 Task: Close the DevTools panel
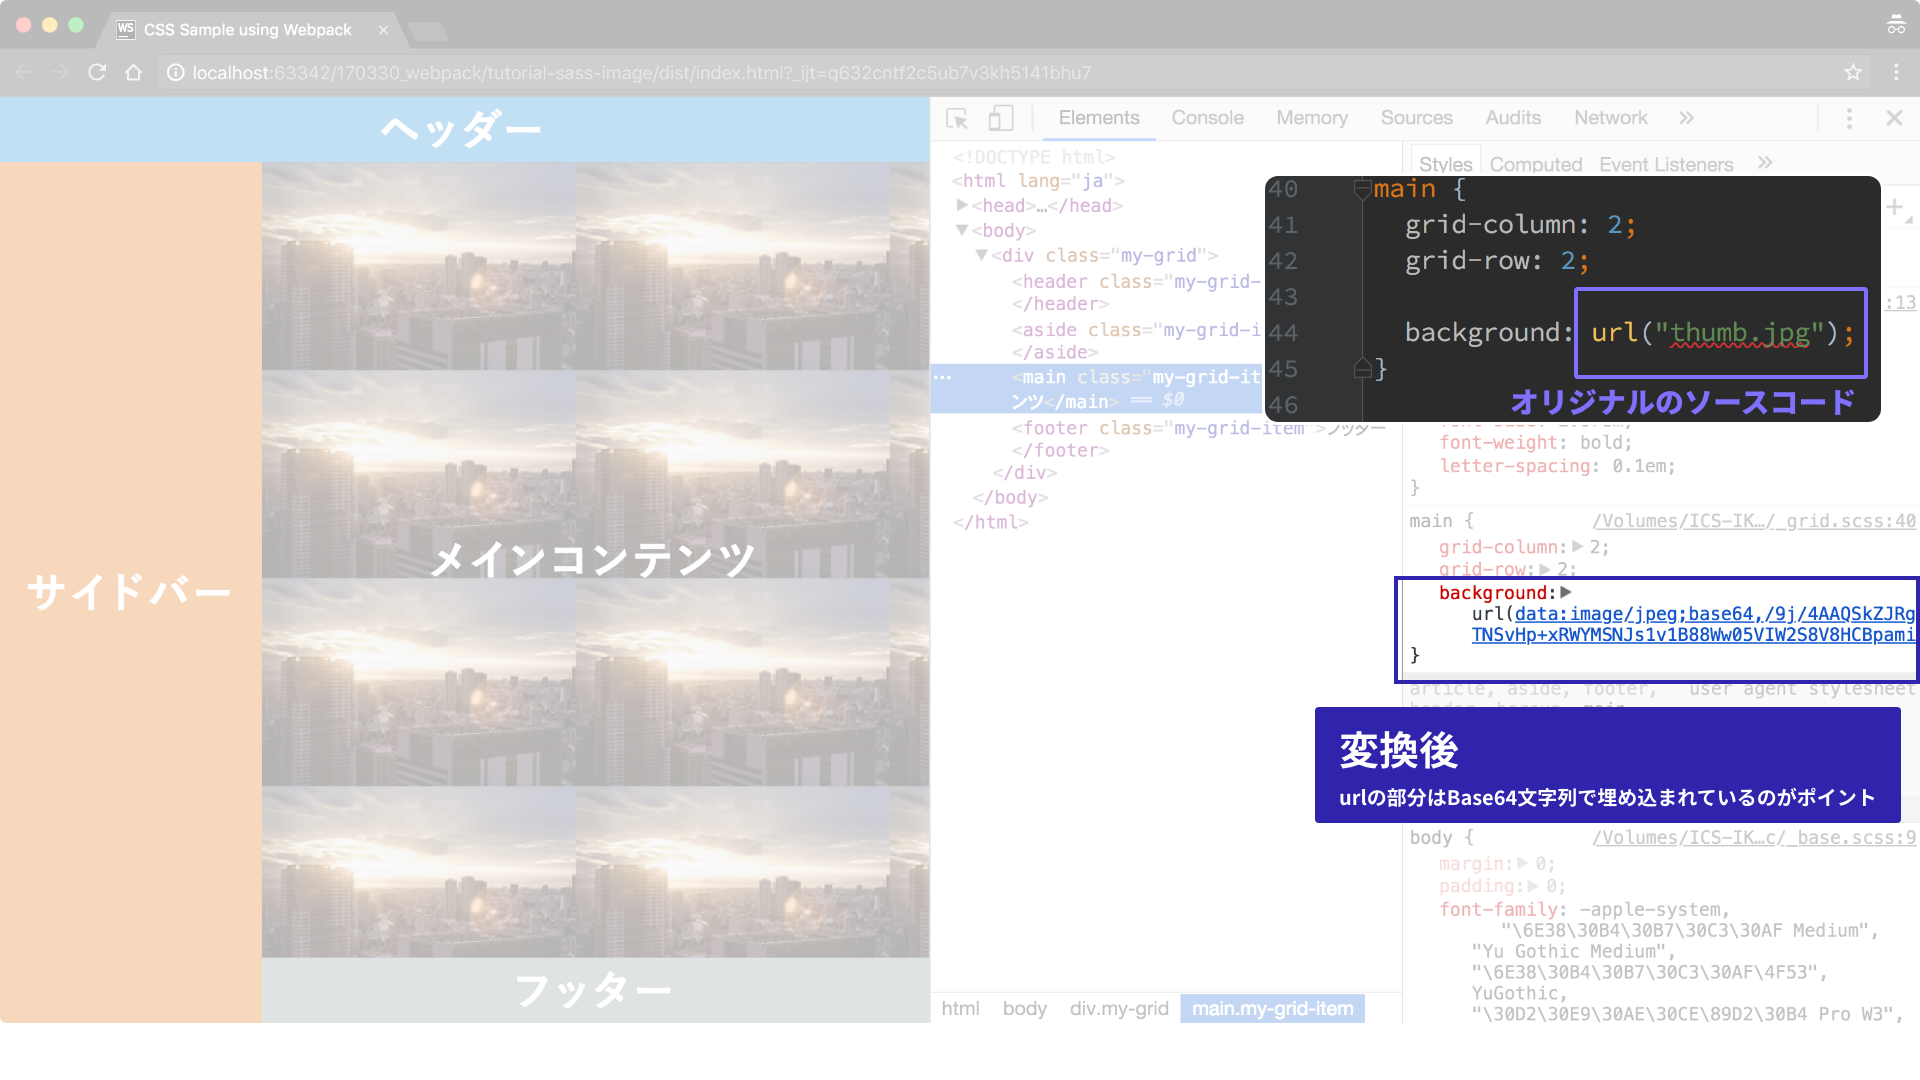click(x=1894, y=118)
